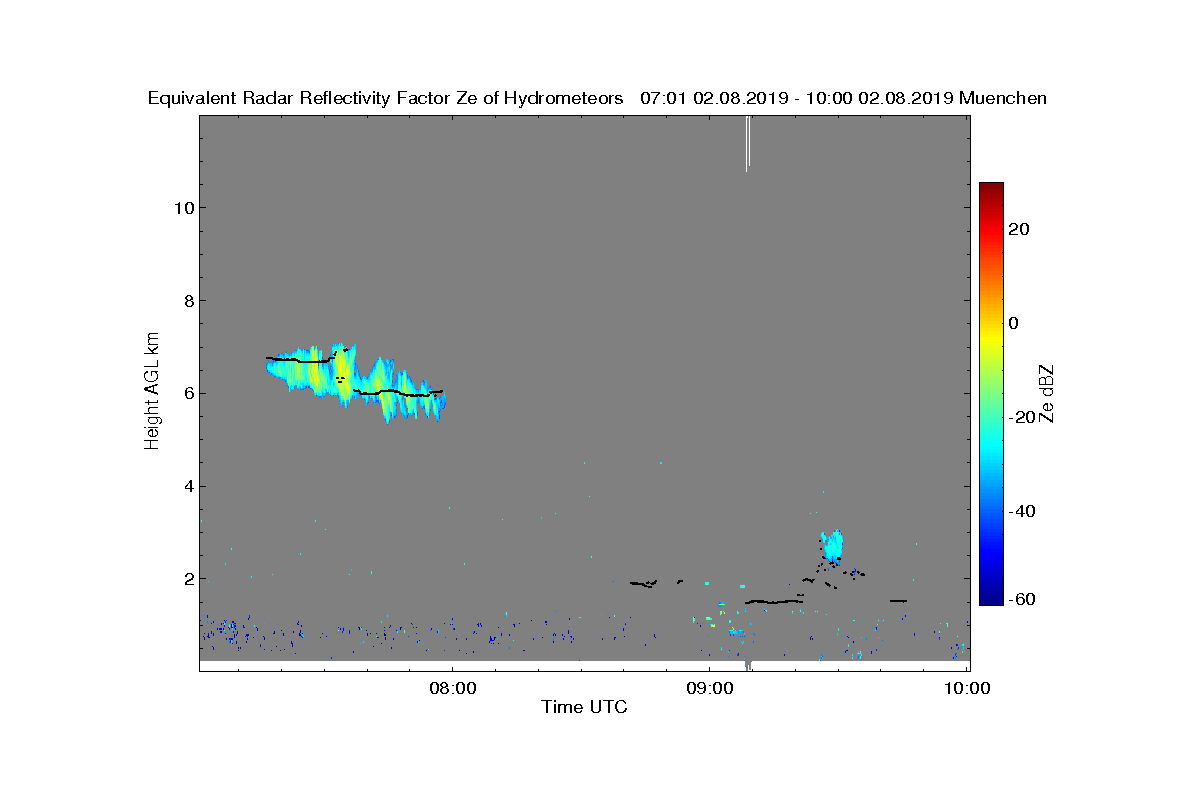Click the '10:00' time tick label
This screenshot has height=800, width=1200.
coord(968,687)
